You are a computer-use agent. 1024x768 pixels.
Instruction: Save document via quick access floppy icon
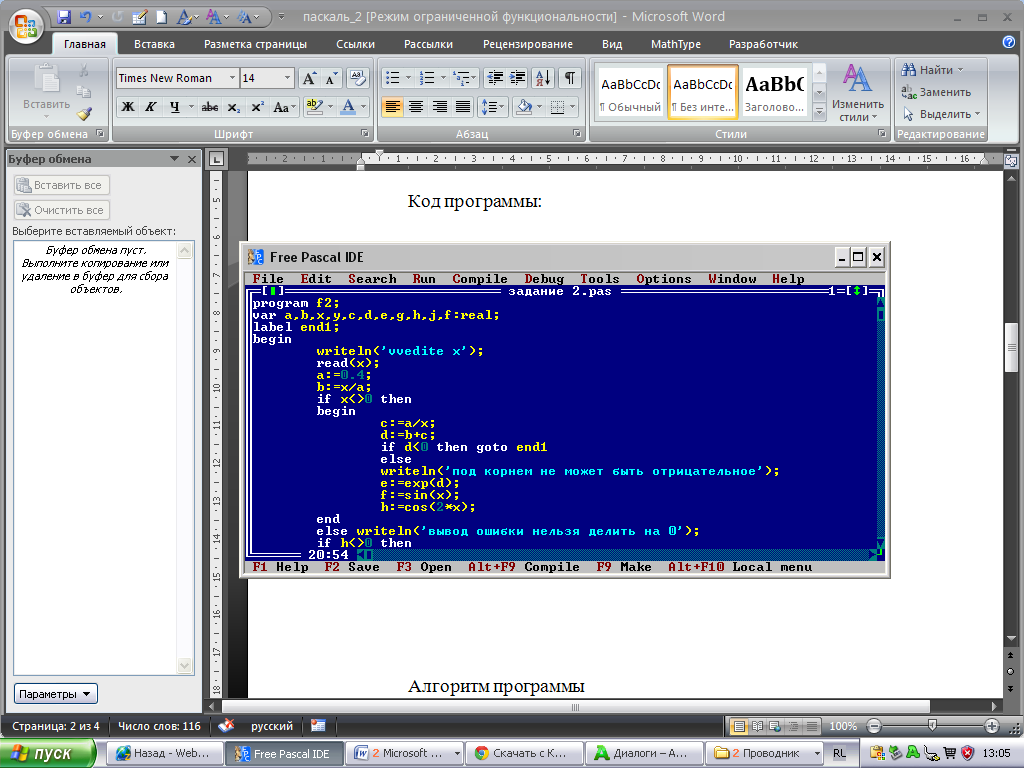coord(63,17)
